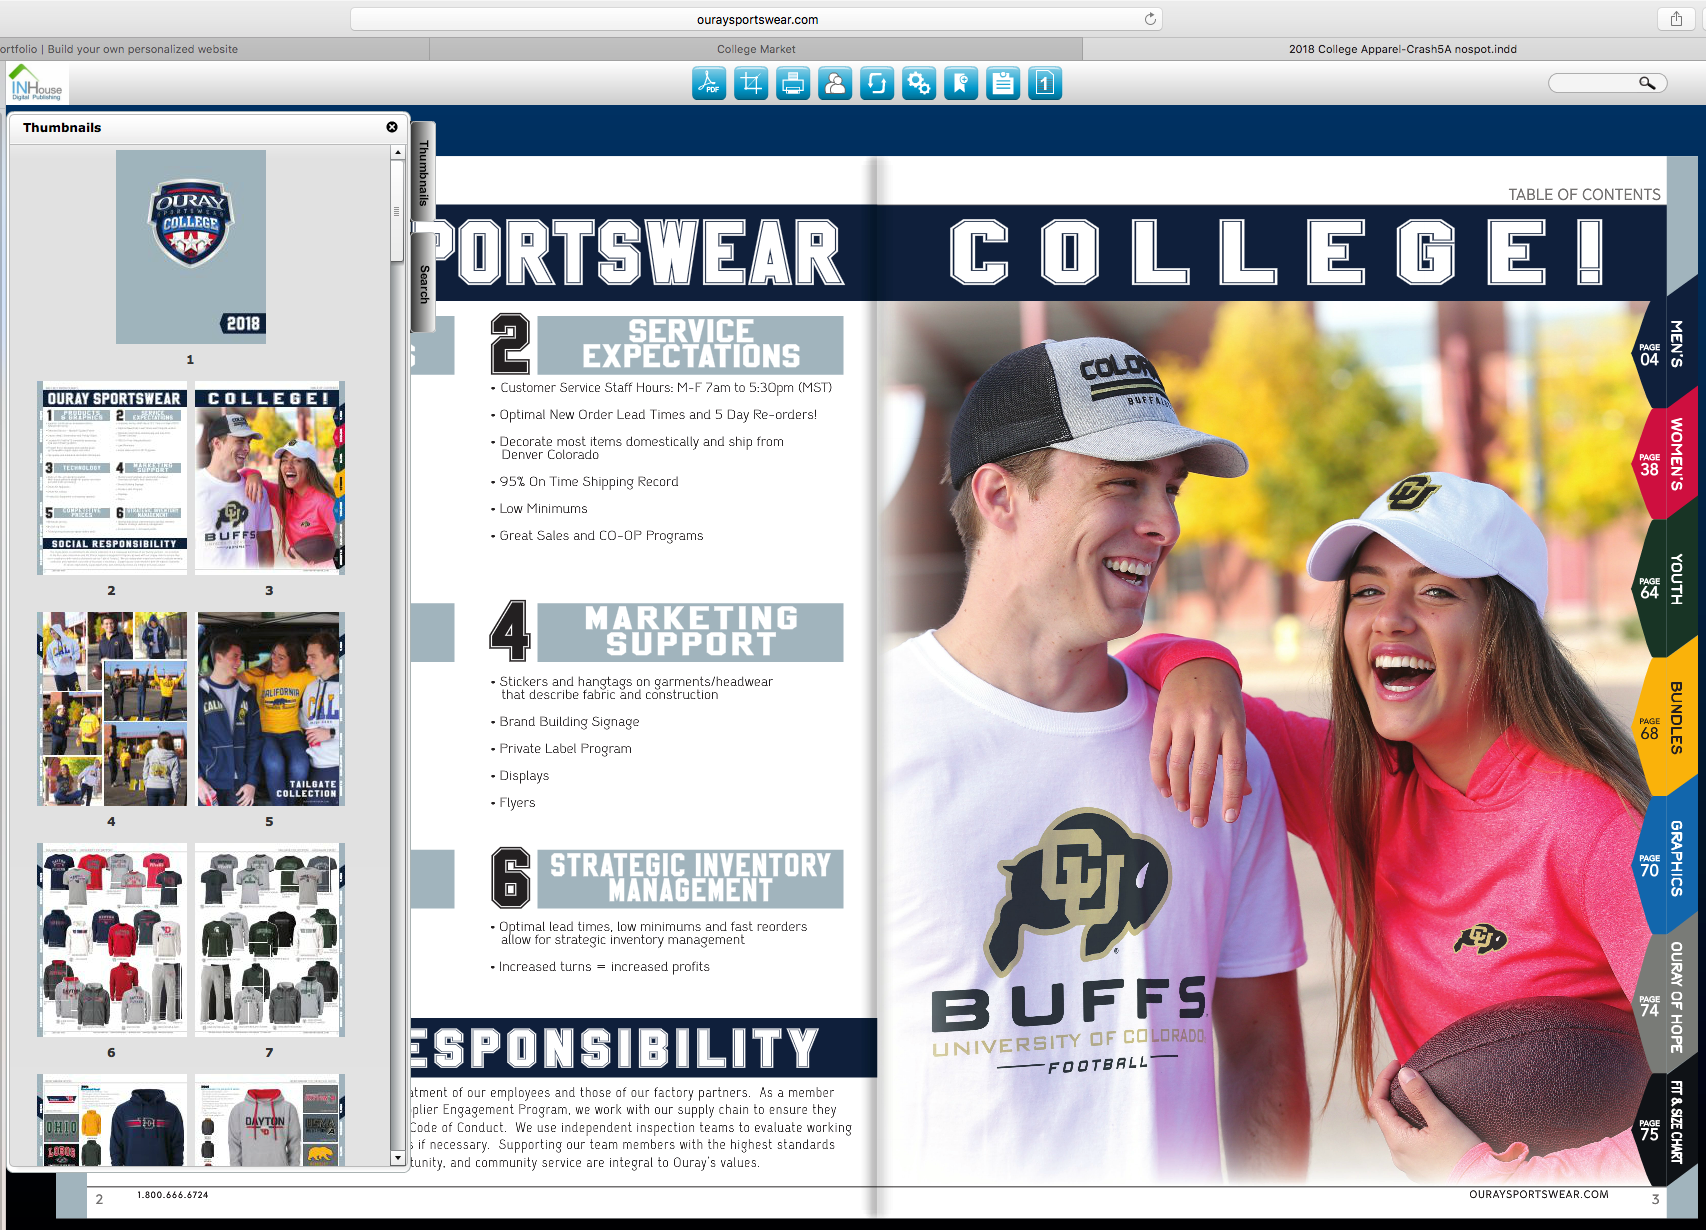This screenshot has width=1706, height=1230.
Task: Download the catalog as PDF
Action: [x=709, y=83]
